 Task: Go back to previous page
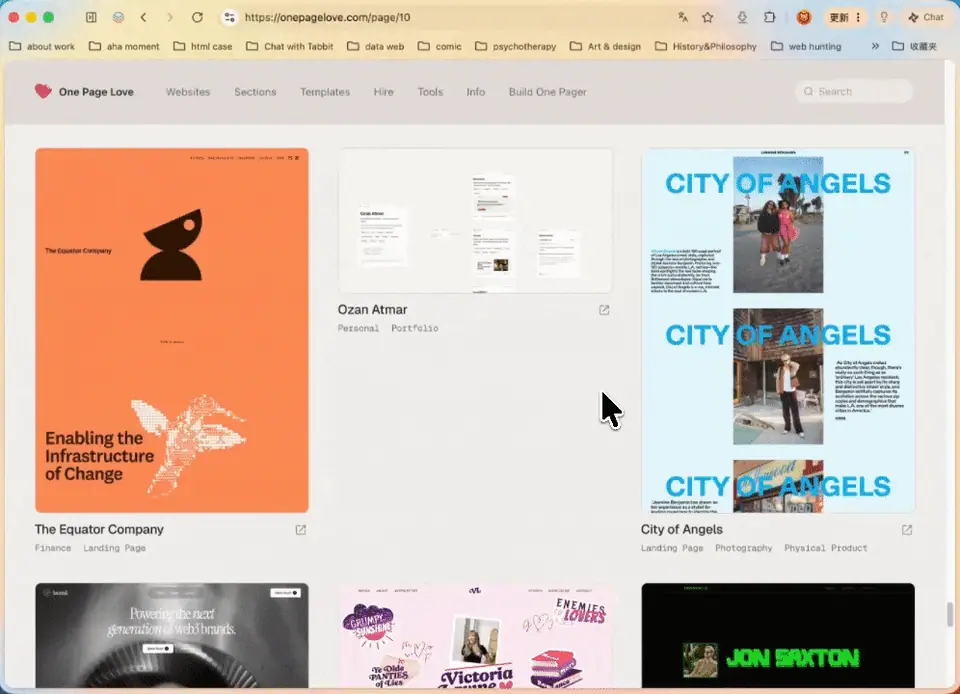[144, 17]
